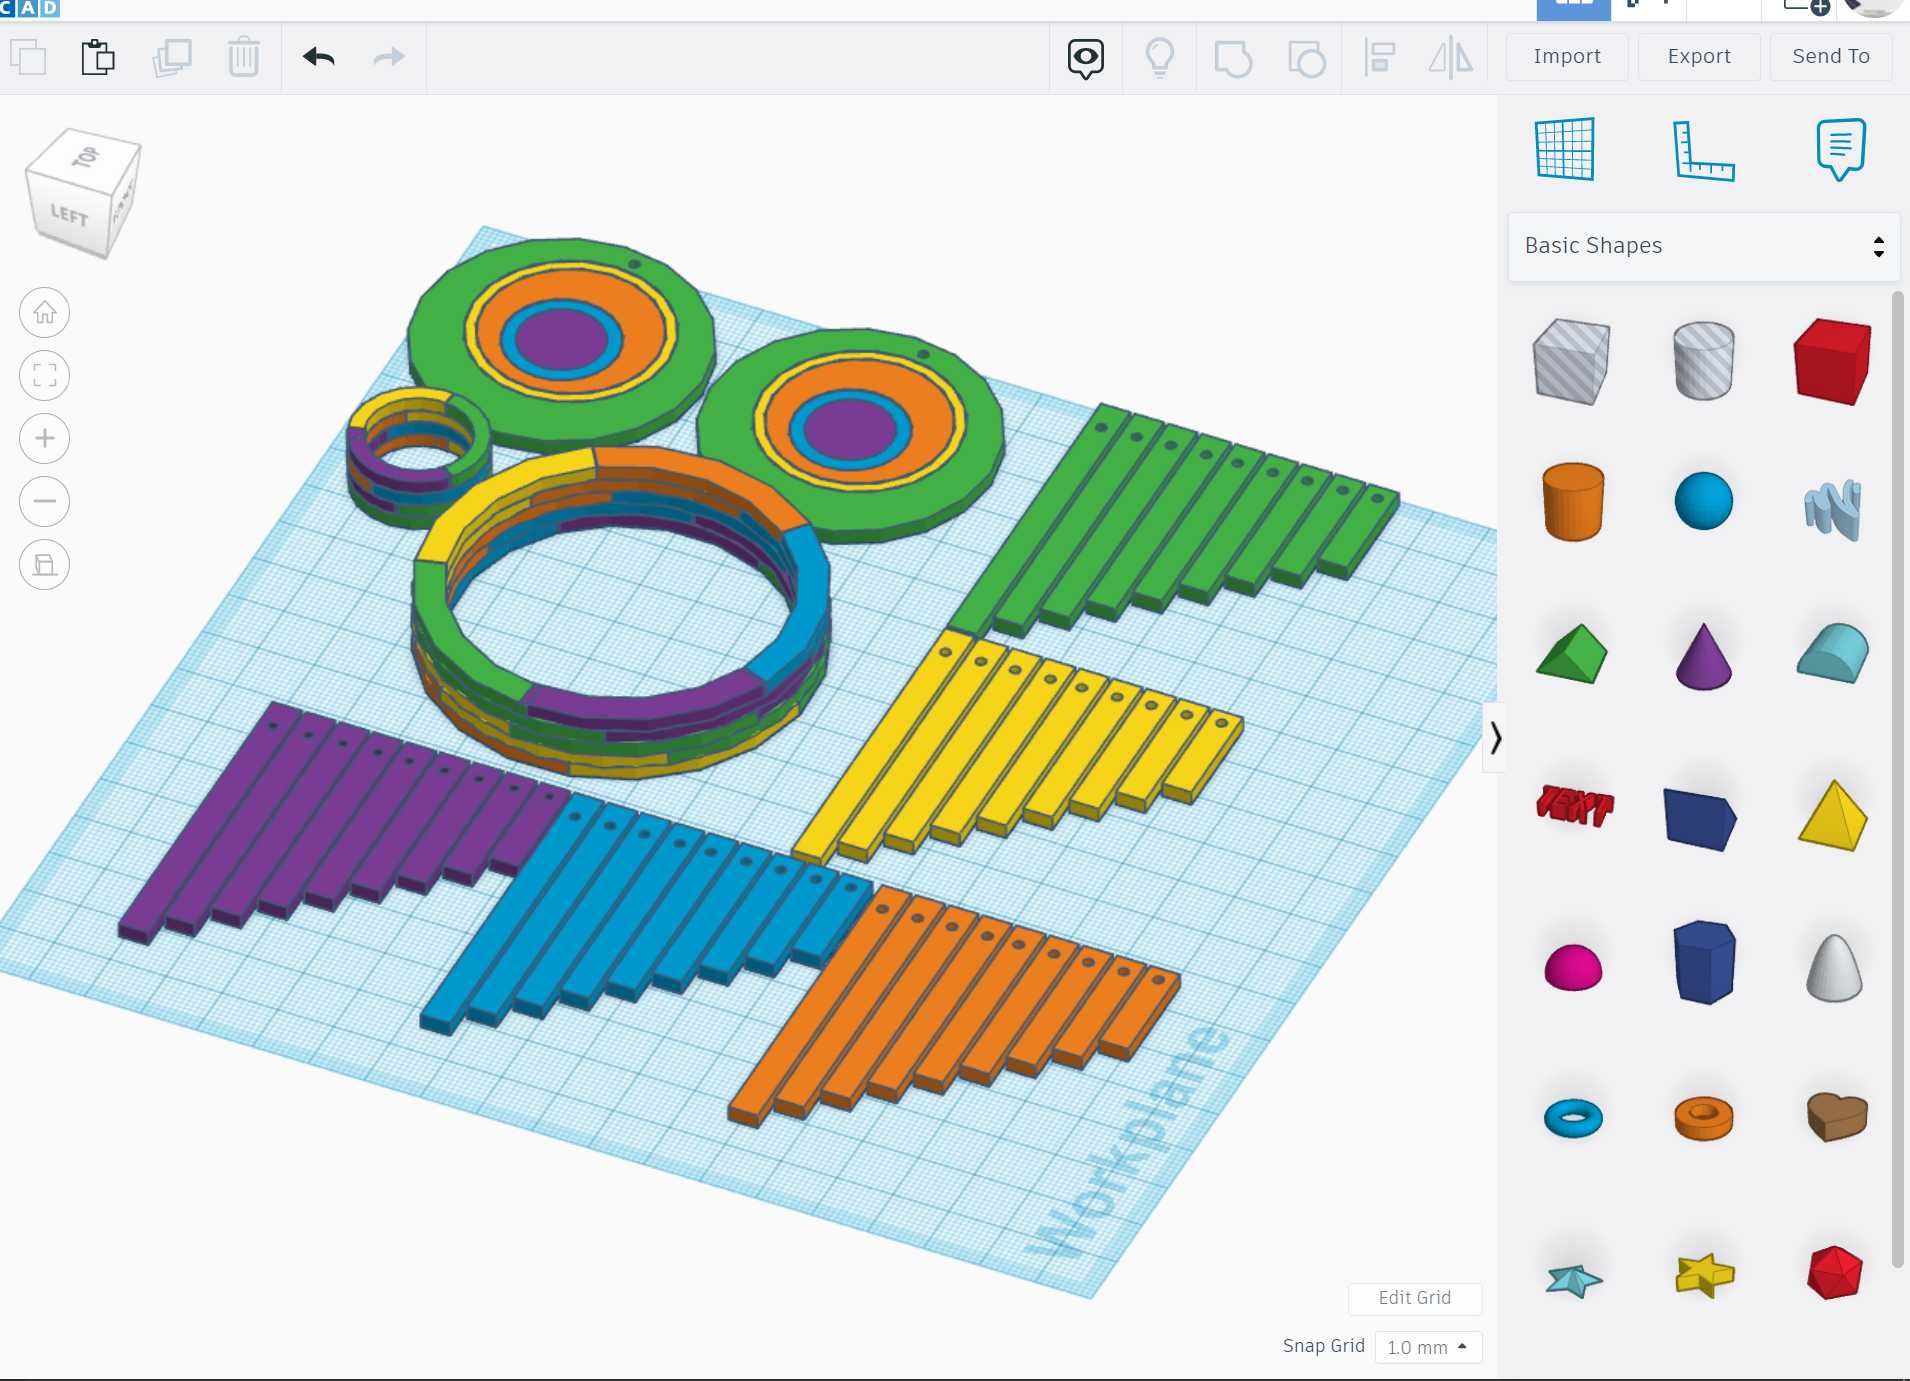This screenshot has height=1381, width=1910.
Task: Click the lightbulb Show all icon
Action: 1160,58
